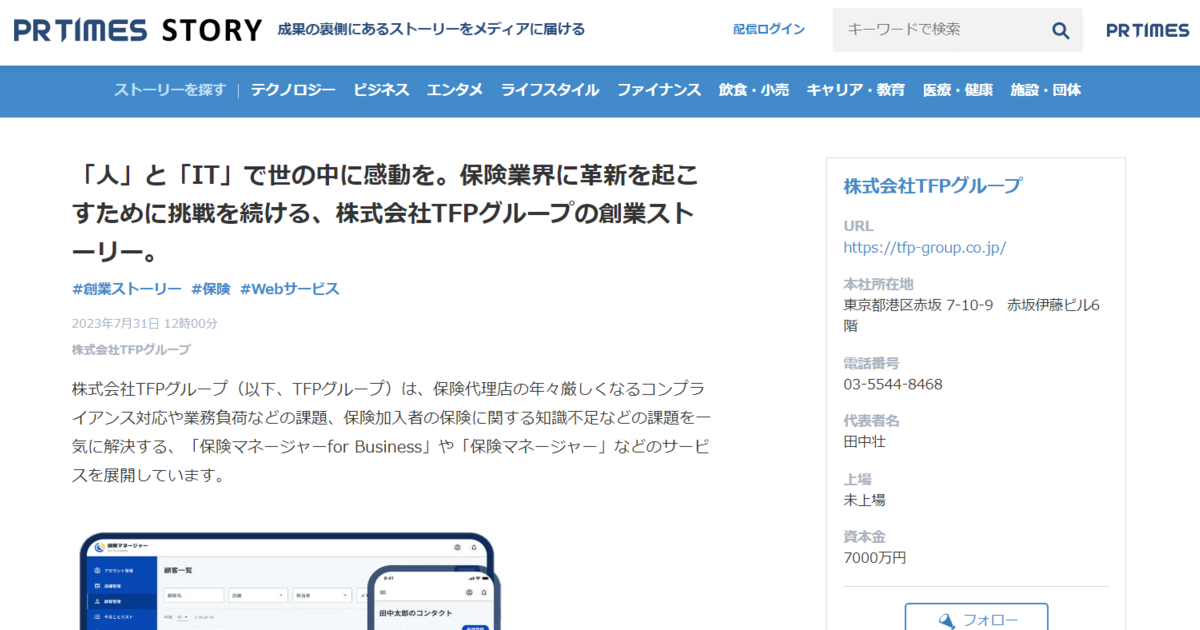Screen dimensions: 1200x630
Task: Open the 株式会社TFPグループ sidebar company title
Action: (x=933, y=186)
